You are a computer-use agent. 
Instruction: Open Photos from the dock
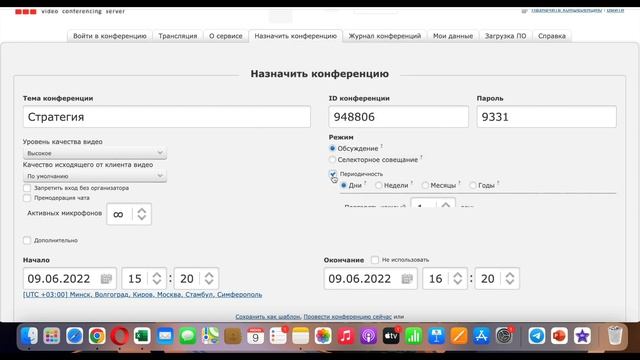[x=323, y=336]
